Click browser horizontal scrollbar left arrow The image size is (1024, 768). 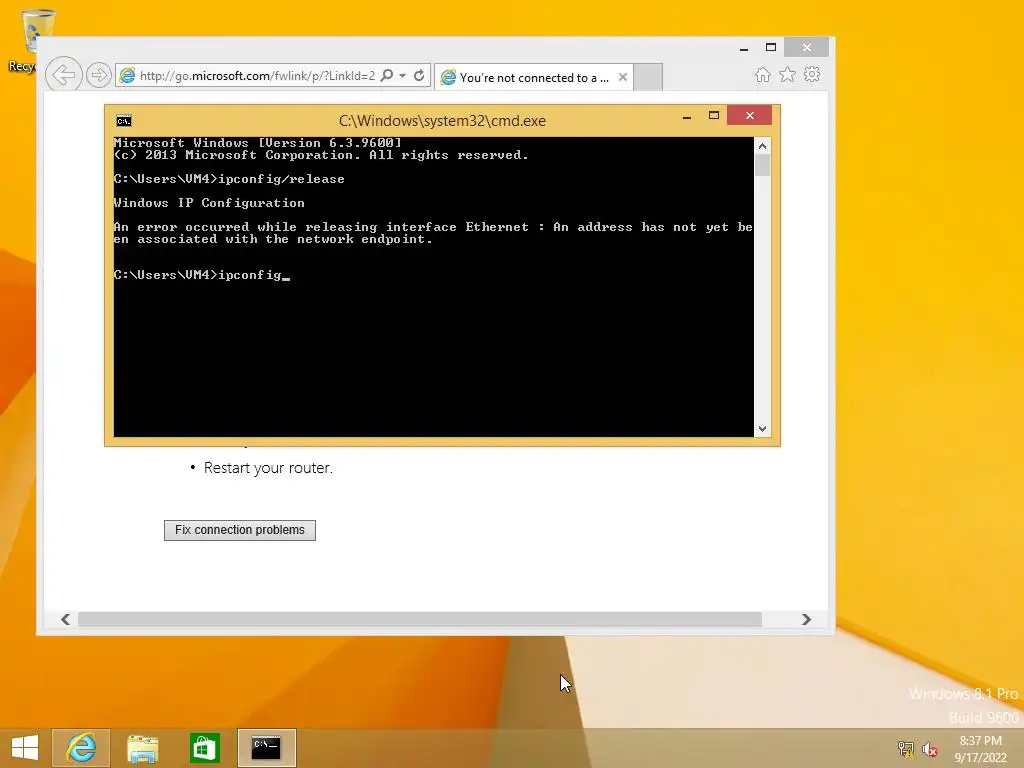click(x=65, y=619)
